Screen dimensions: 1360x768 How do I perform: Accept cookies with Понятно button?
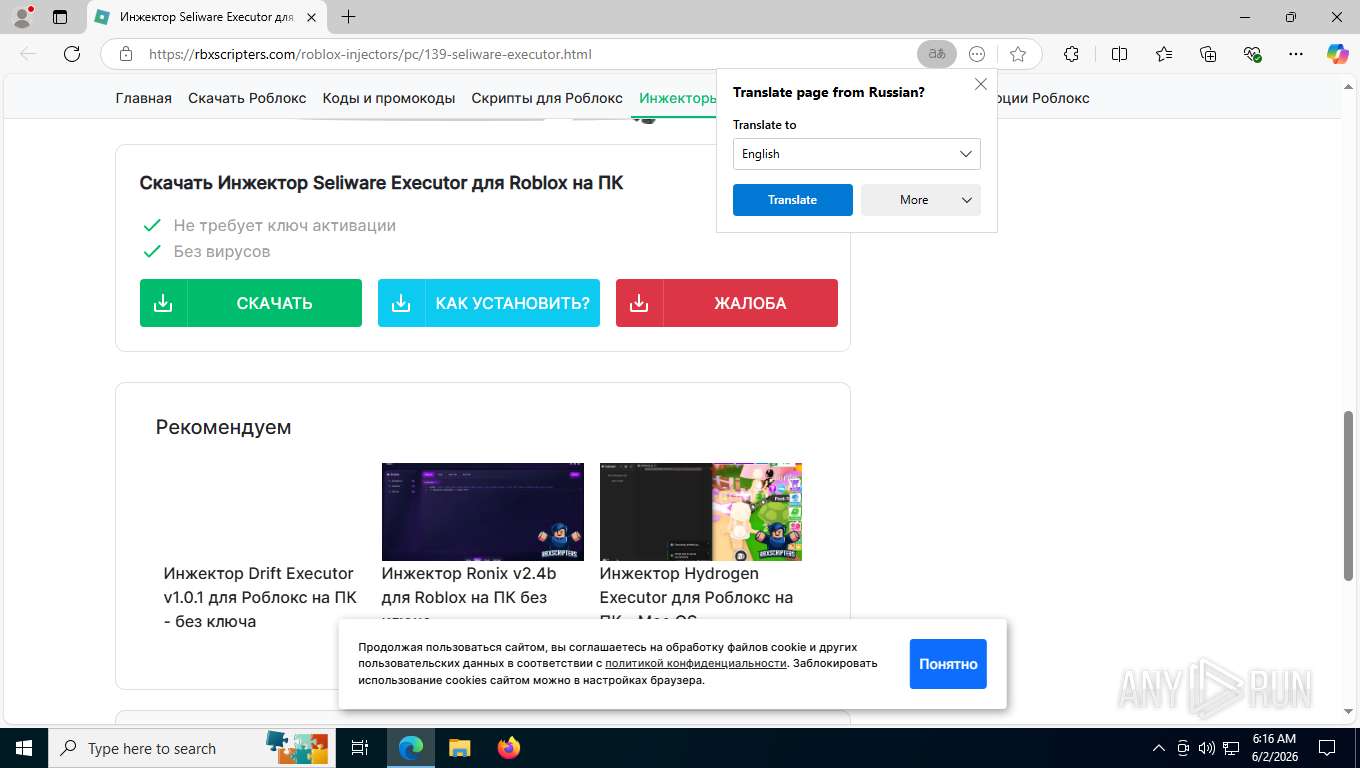pyautogui.click(x=948, y=664)
